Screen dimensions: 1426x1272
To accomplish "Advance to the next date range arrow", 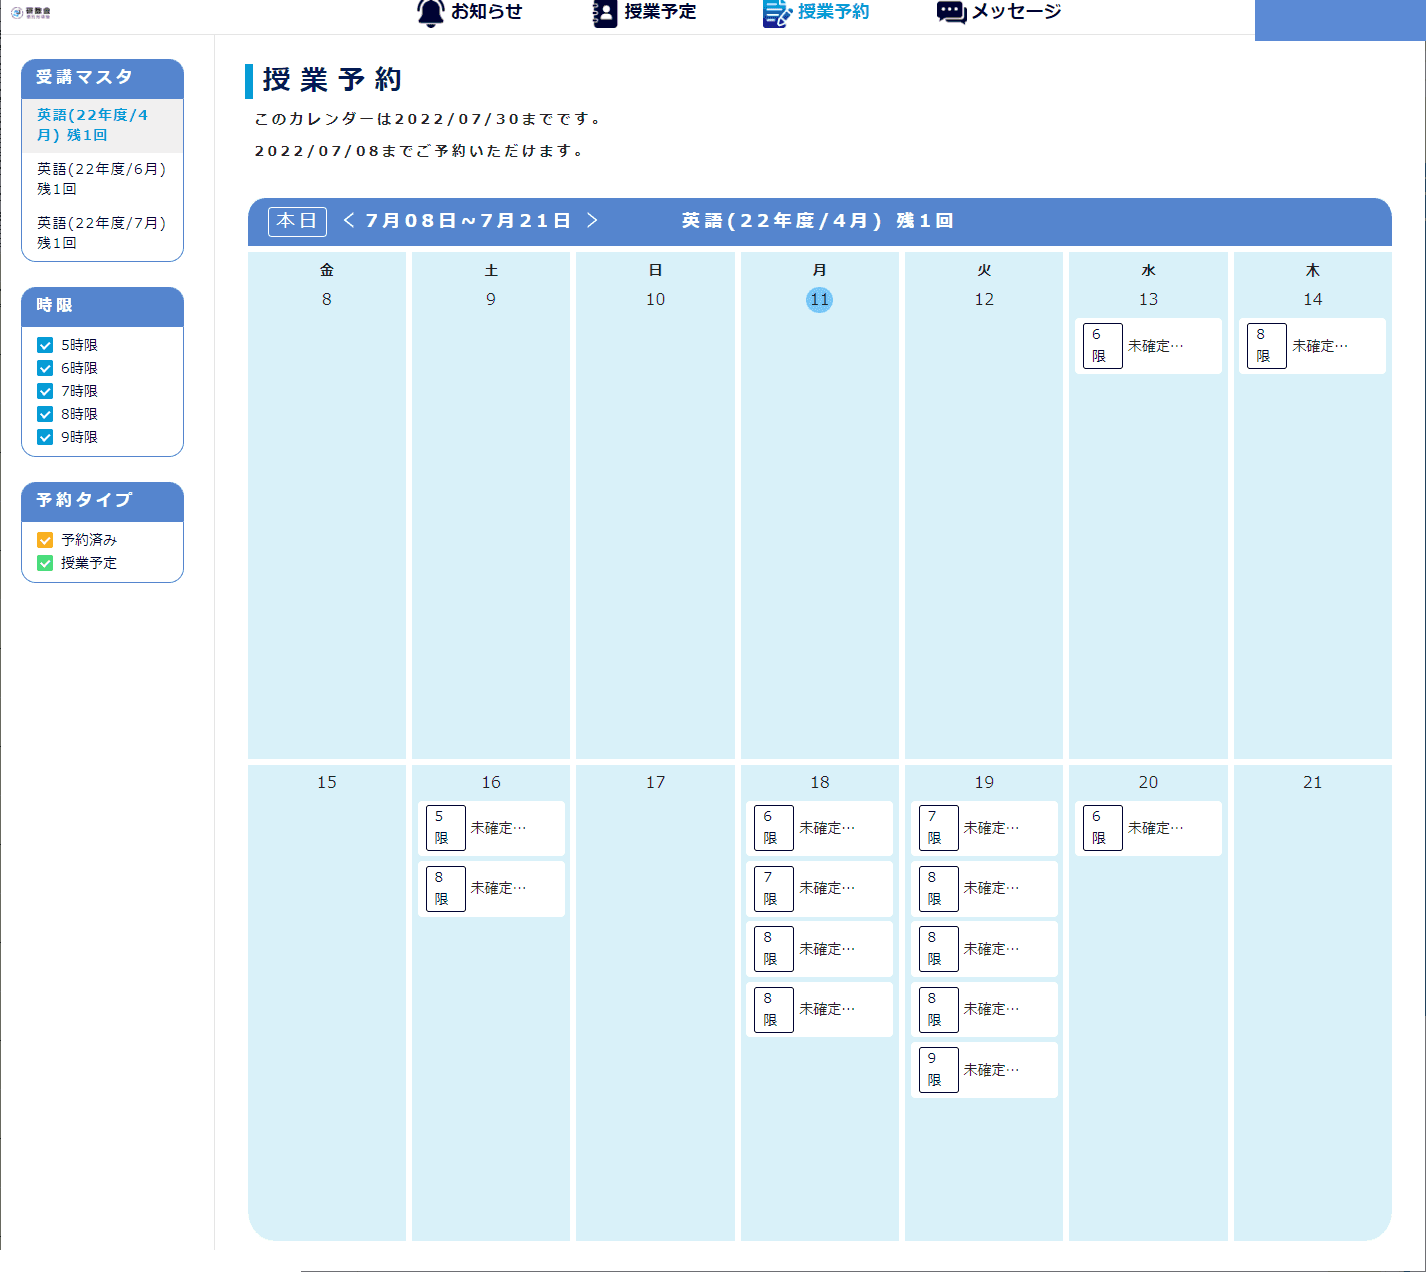I will (x=592, y=220).
